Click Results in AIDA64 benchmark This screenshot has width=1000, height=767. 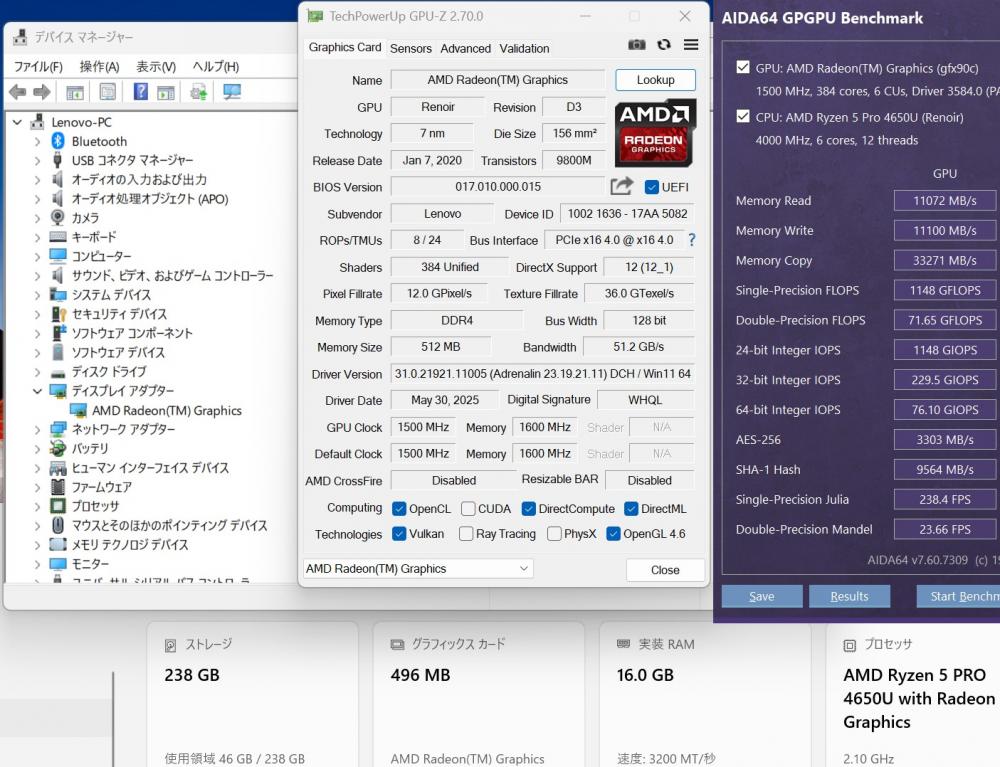pos(849,596)
